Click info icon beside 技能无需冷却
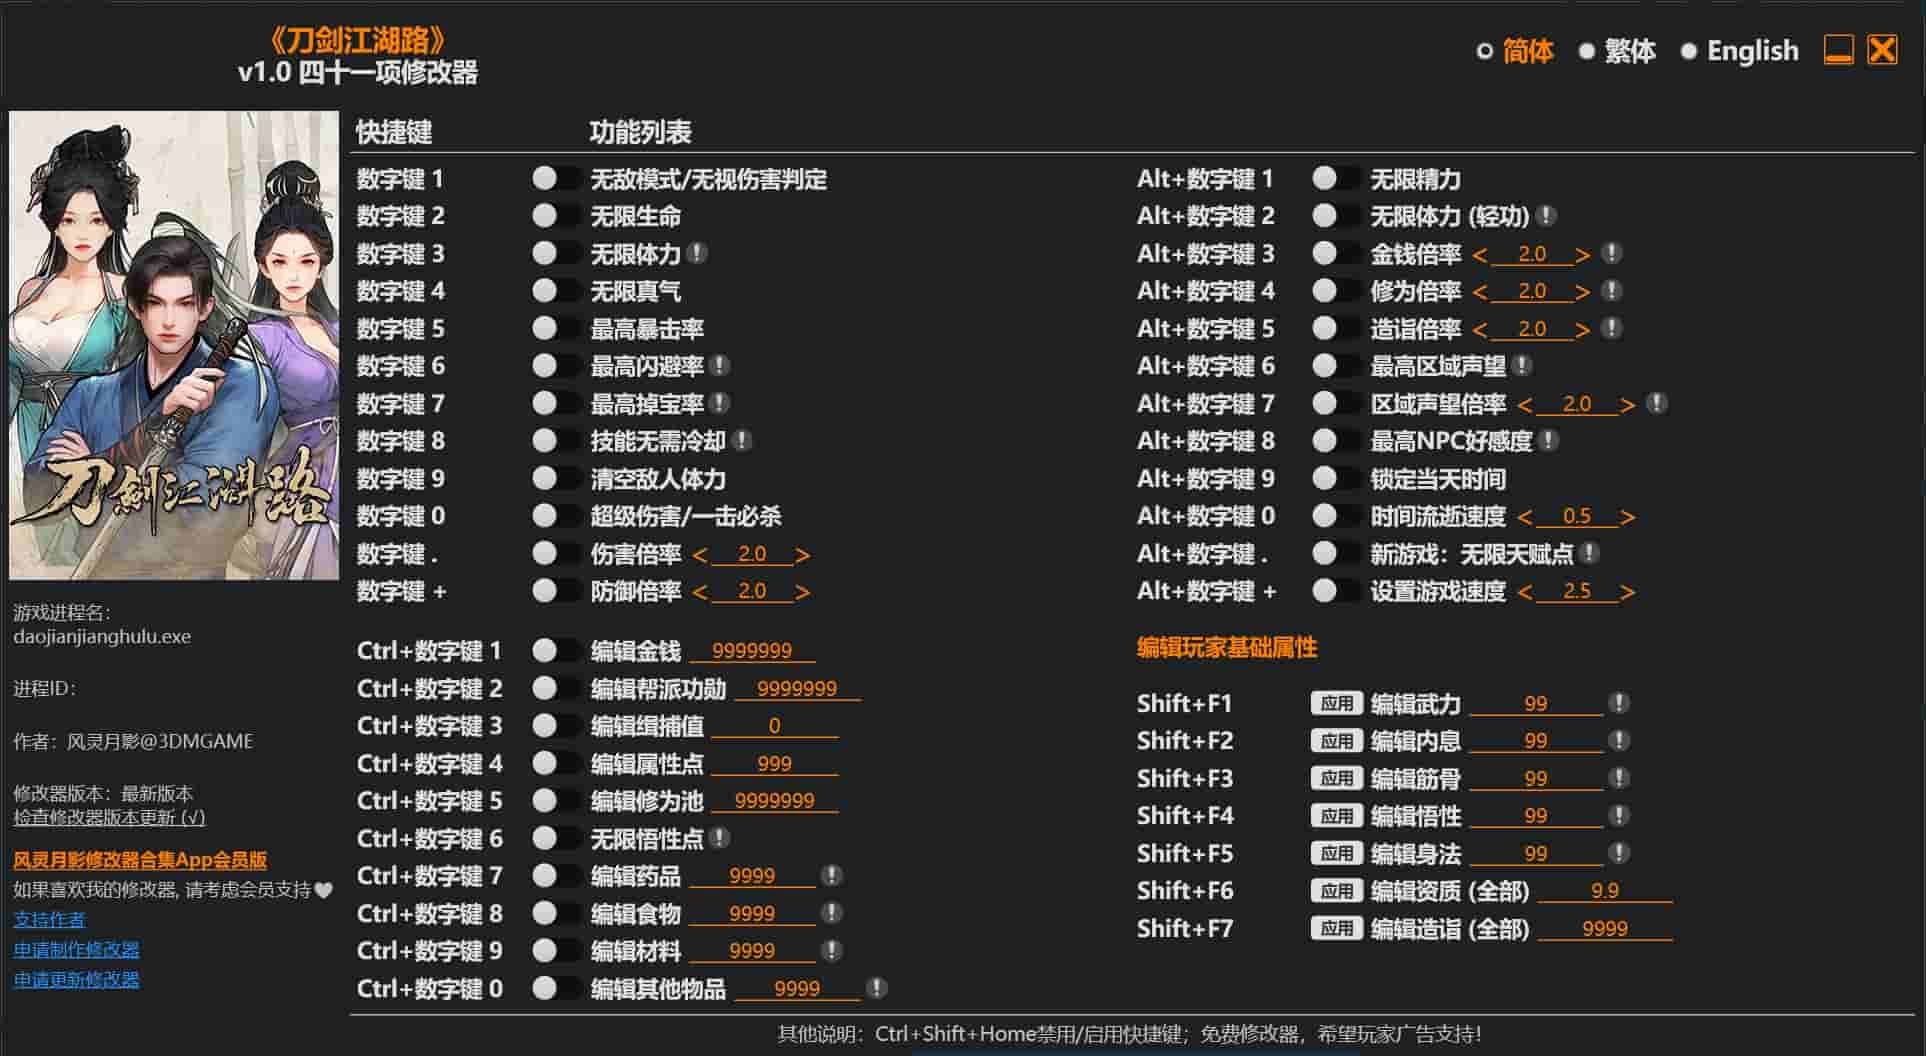Viewport: 1926px width, 1056px height. (x=741, y=441)
